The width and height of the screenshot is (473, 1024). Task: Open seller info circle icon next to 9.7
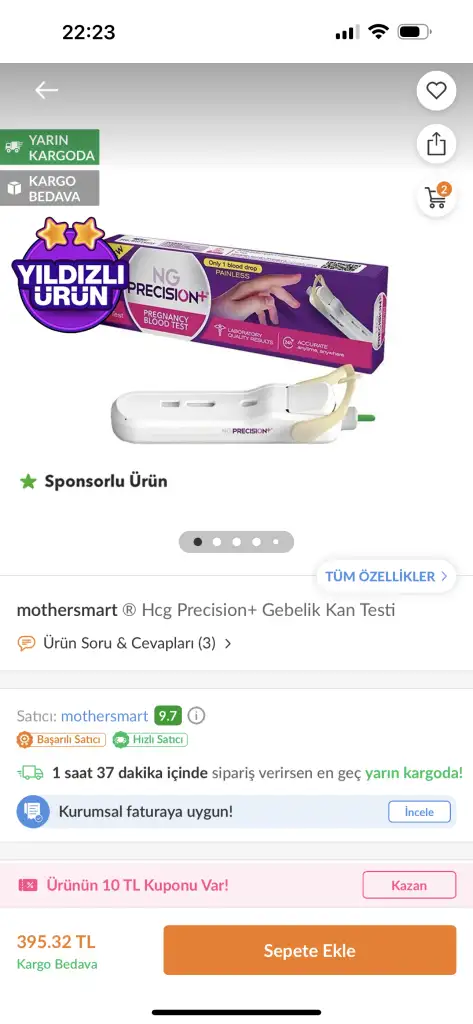point(196,716)
